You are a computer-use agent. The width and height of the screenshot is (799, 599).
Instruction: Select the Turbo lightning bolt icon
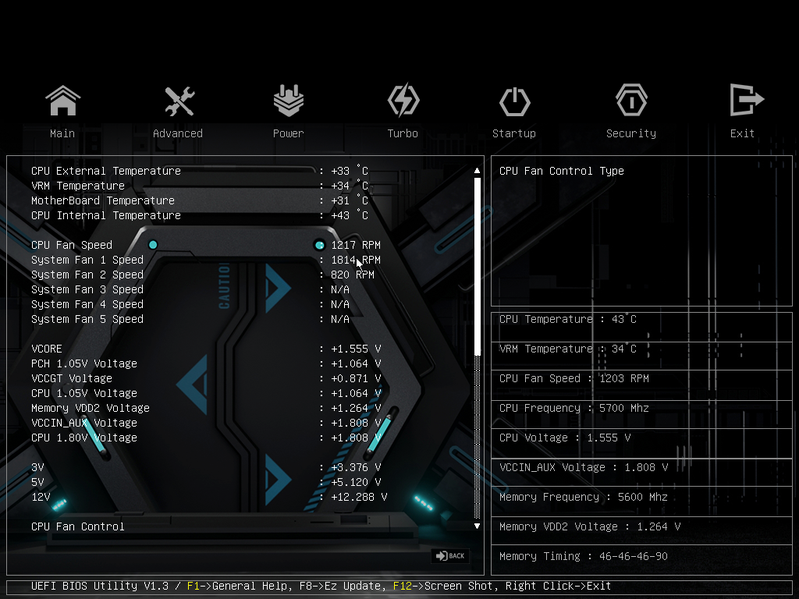pyautogui.click(x=403, y=100)
